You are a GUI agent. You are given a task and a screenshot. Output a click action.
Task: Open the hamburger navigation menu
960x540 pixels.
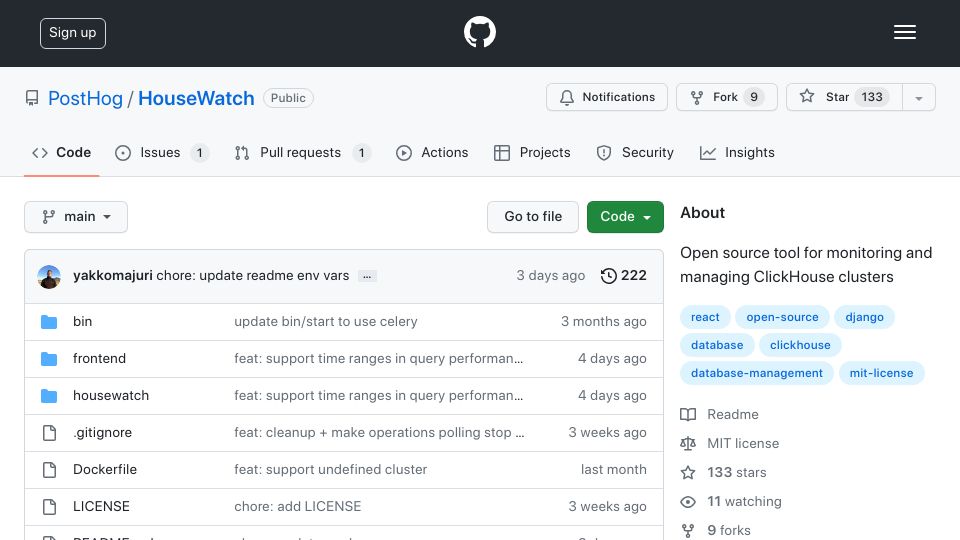[x=904, y=32]
